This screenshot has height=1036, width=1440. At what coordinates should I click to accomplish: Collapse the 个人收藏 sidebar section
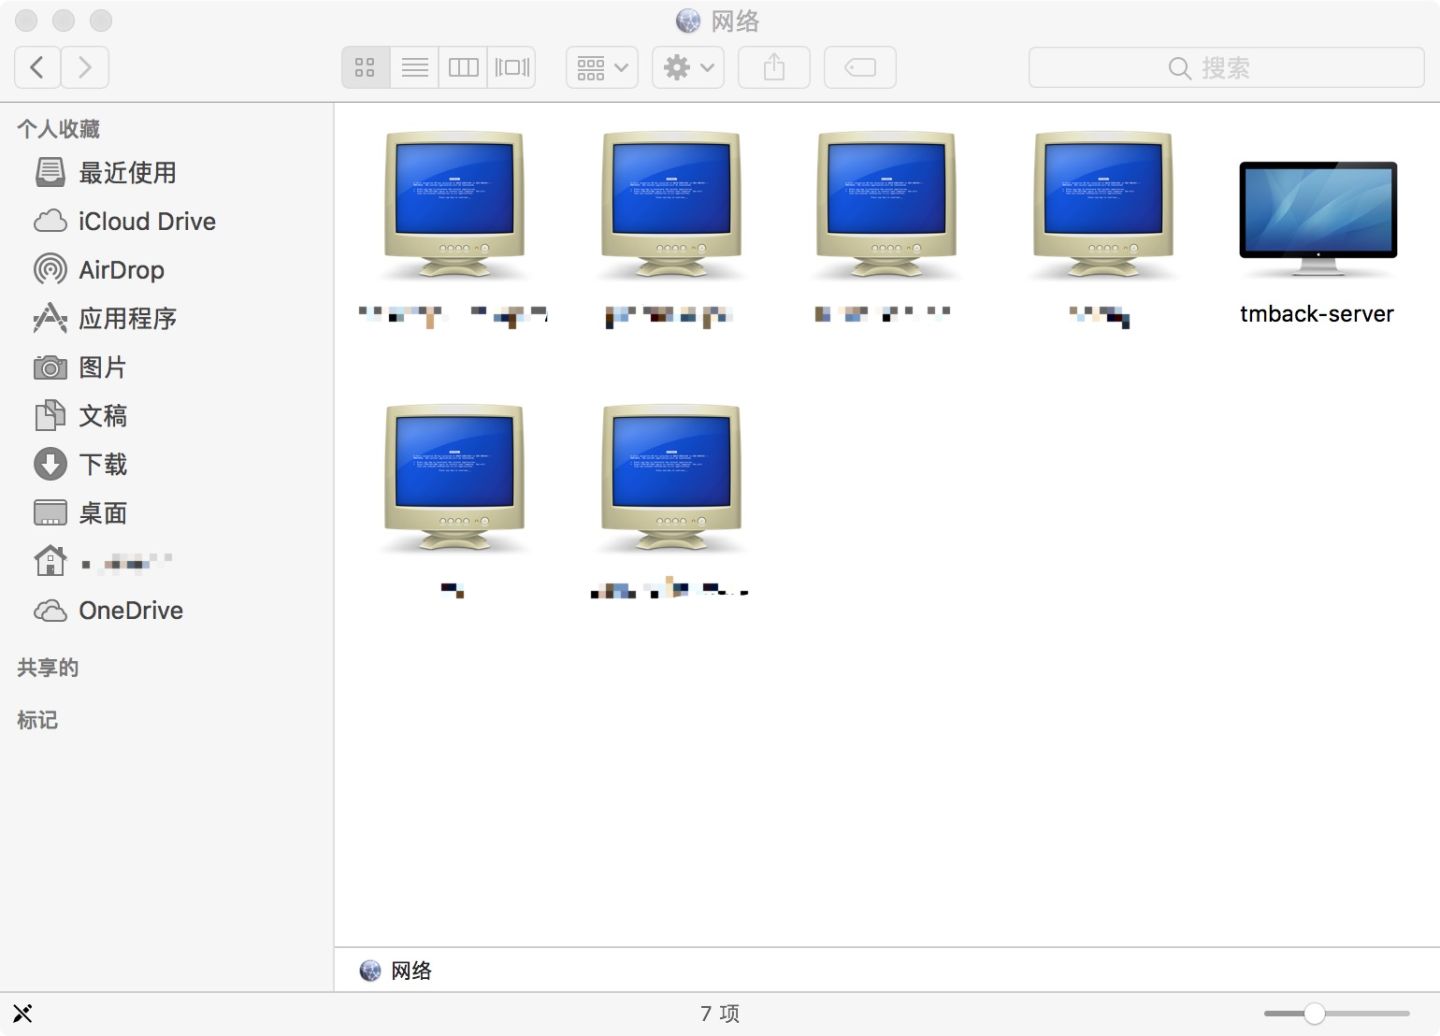point(58,129)
